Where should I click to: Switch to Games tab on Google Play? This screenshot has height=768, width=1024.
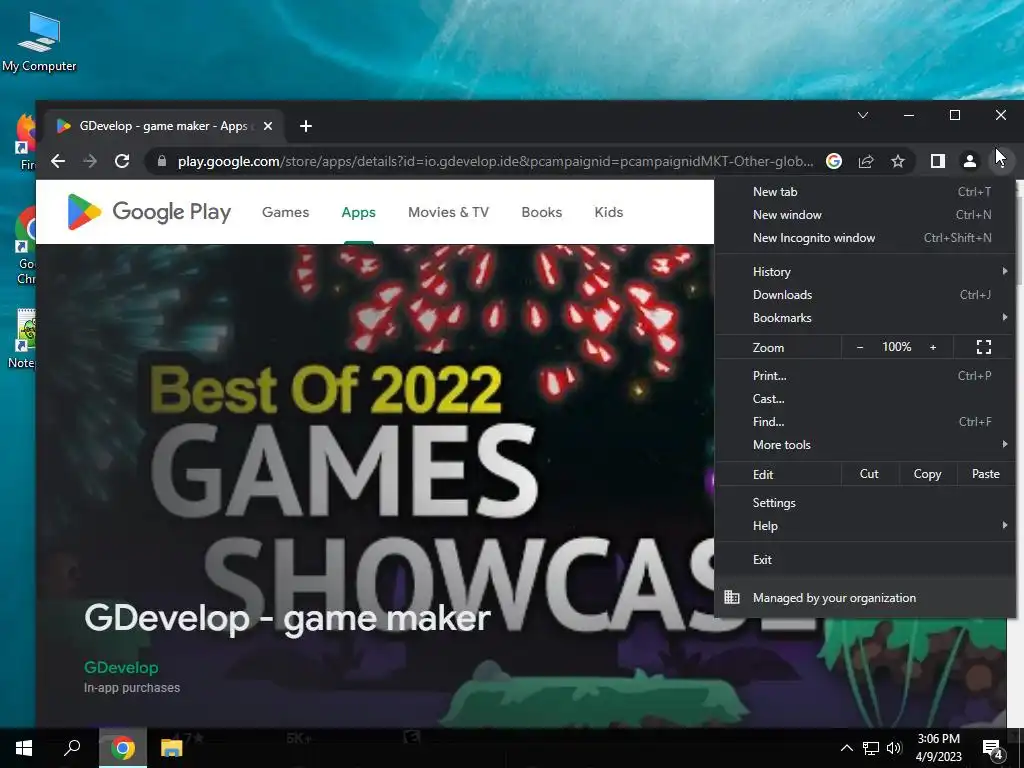click(x=285, y=212)
